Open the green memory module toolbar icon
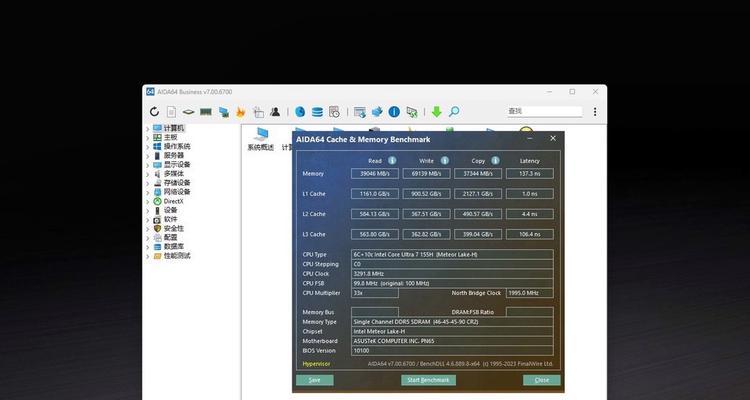Screen dimensions: 750x400 coord(206,112)
